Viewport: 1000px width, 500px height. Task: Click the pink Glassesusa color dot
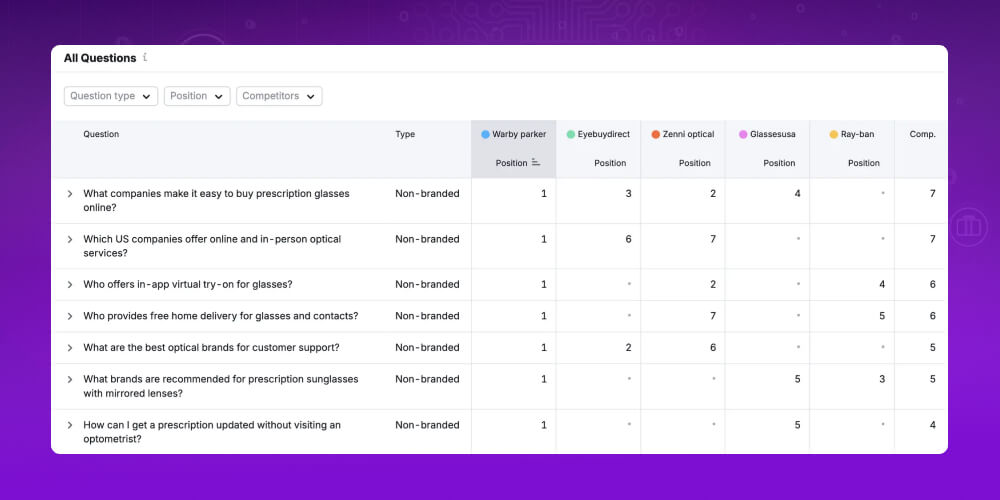click(743, 134)
